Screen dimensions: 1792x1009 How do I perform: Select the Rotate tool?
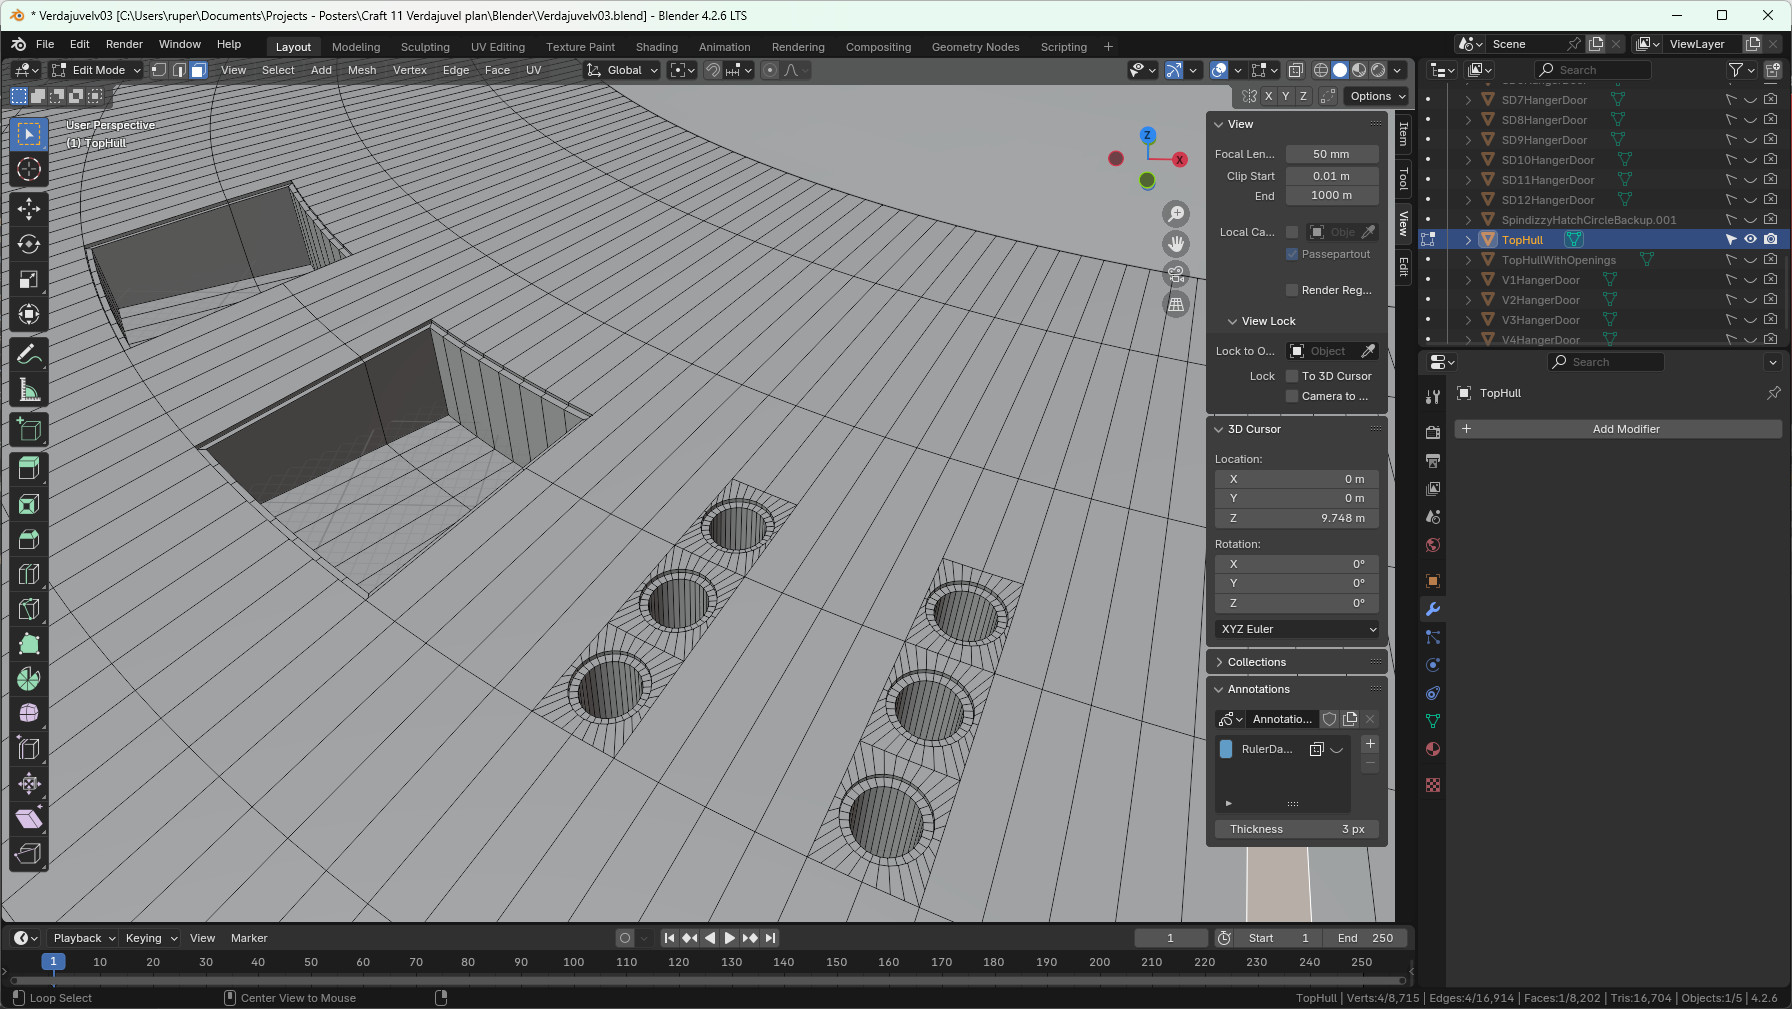coord(29,244)
